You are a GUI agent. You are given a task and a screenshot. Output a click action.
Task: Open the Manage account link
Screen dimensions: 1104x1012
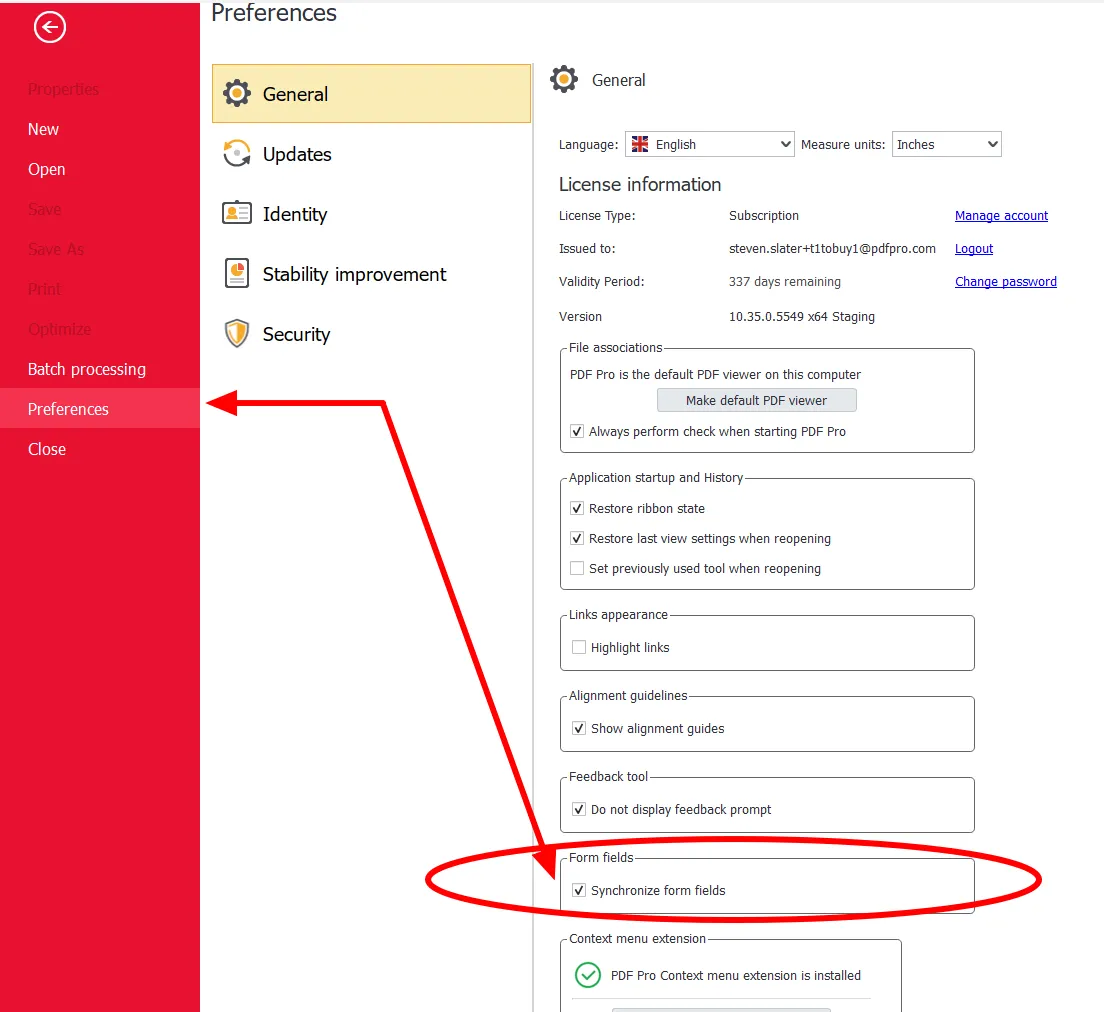(1001, 215)
